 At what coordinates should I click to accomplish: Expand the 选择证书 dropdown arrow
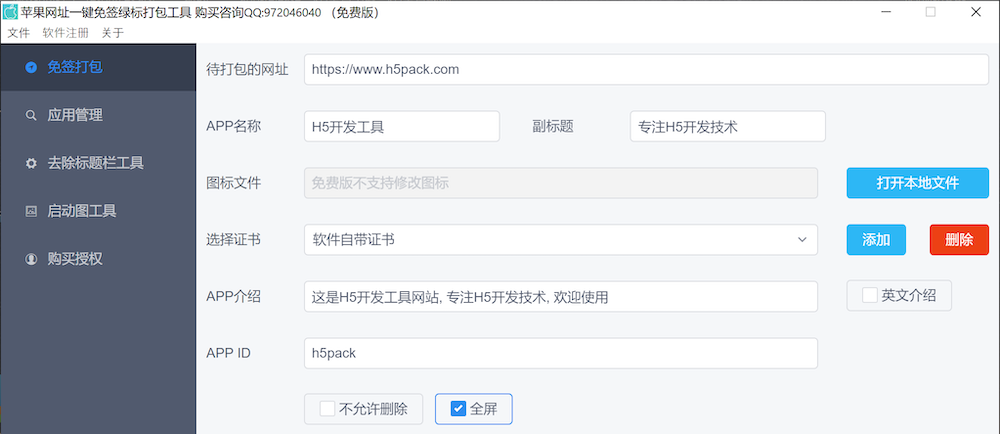(x=802, y=240)
